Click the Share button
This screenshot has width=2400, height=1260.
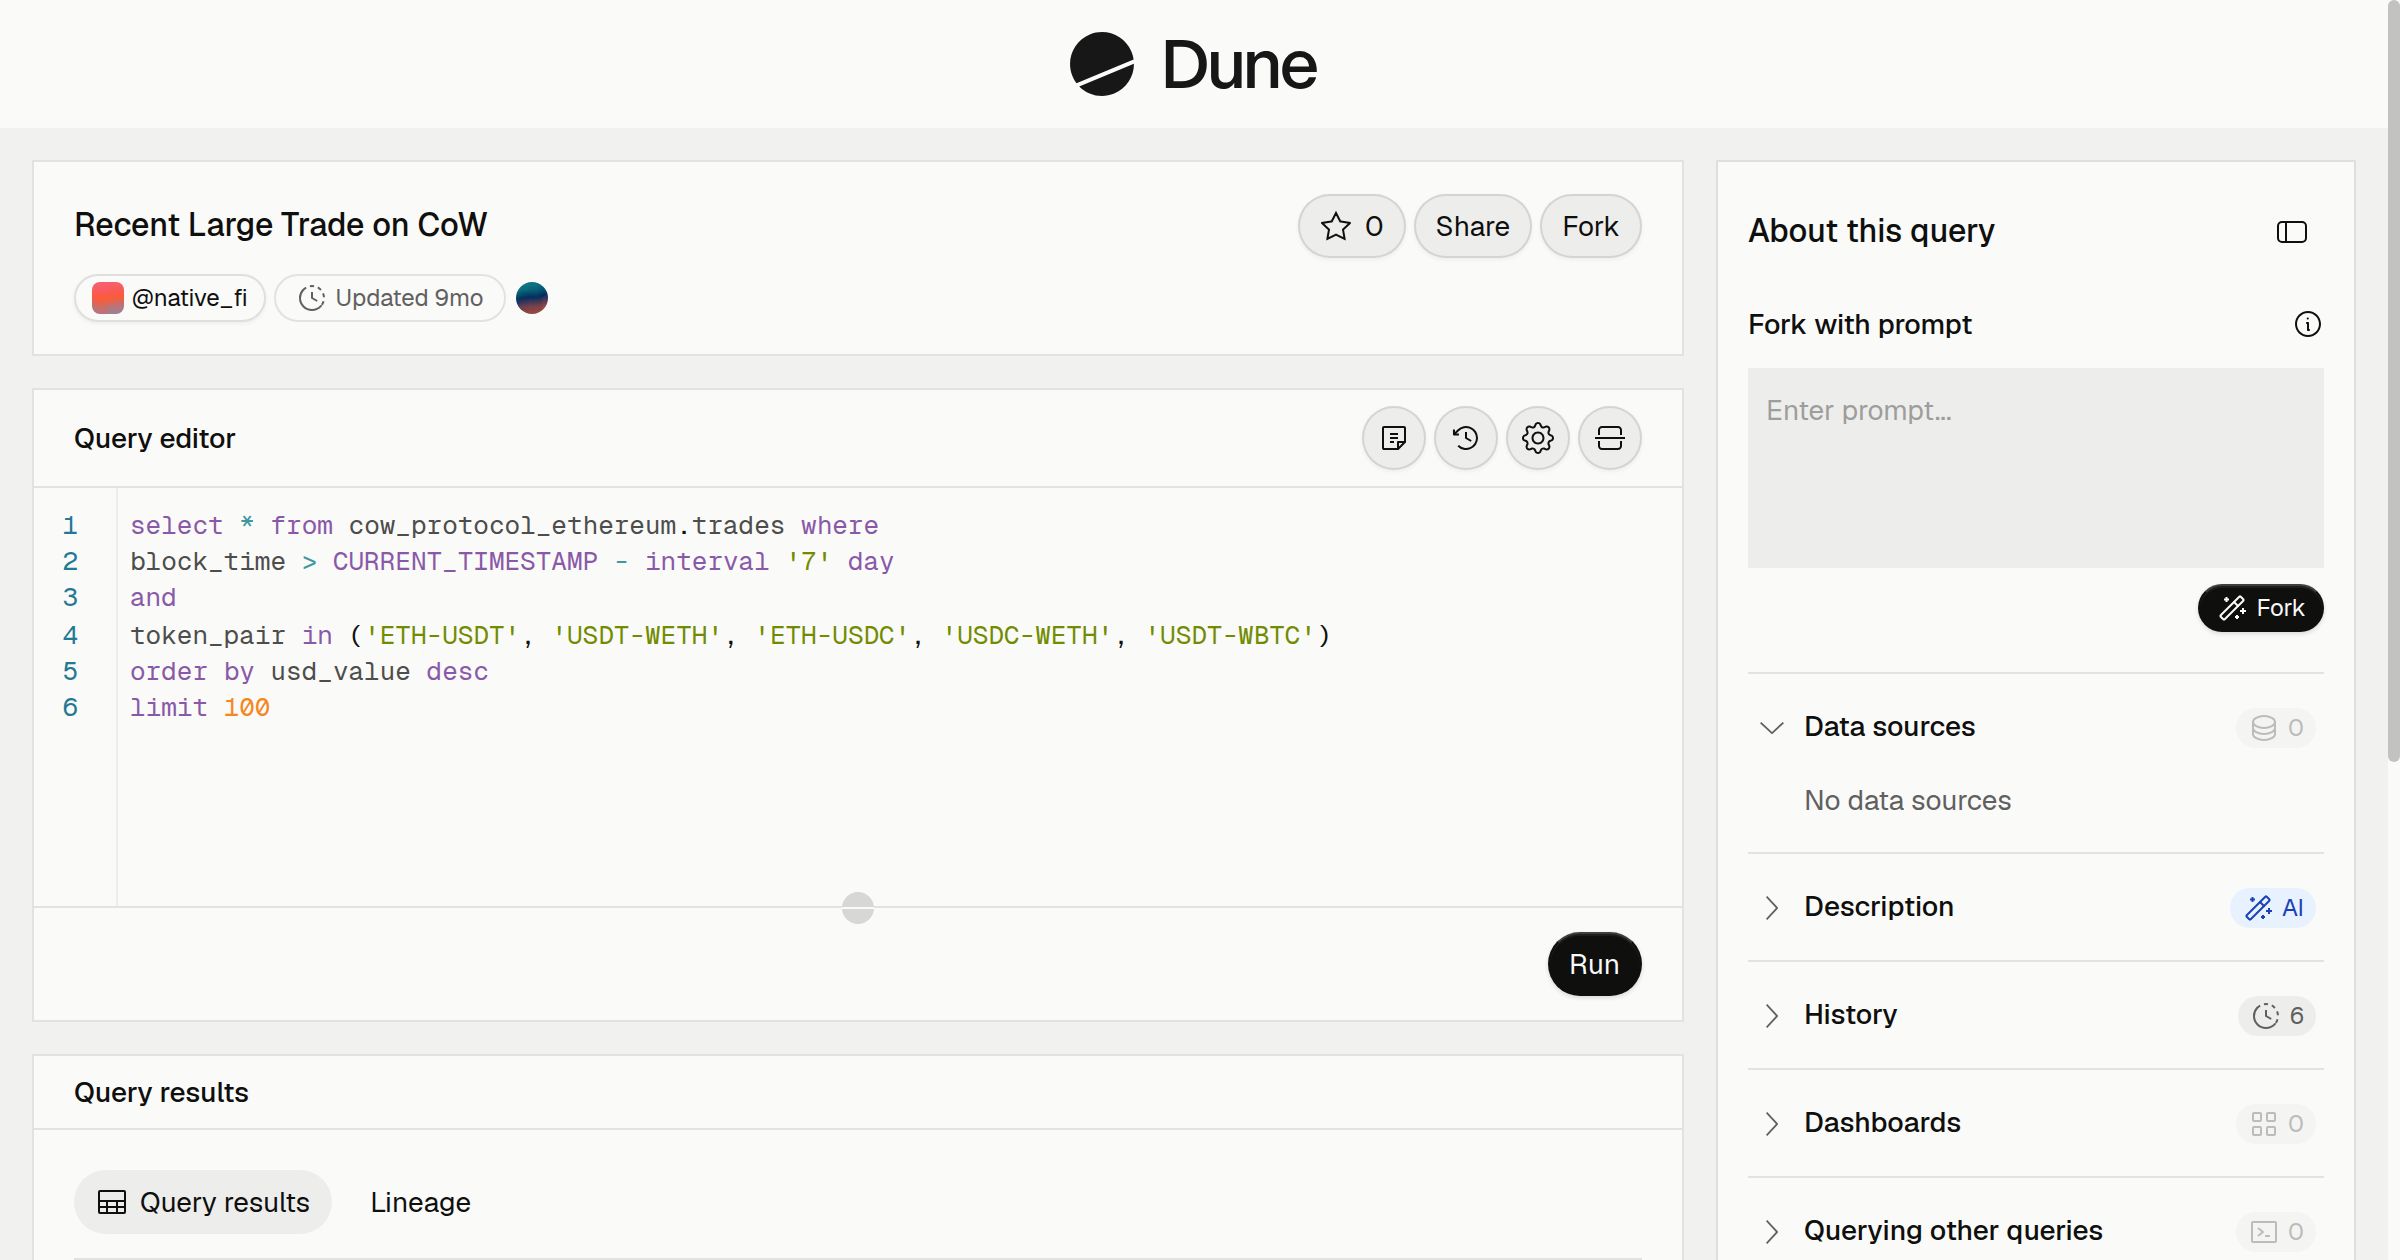(1472, 226)
